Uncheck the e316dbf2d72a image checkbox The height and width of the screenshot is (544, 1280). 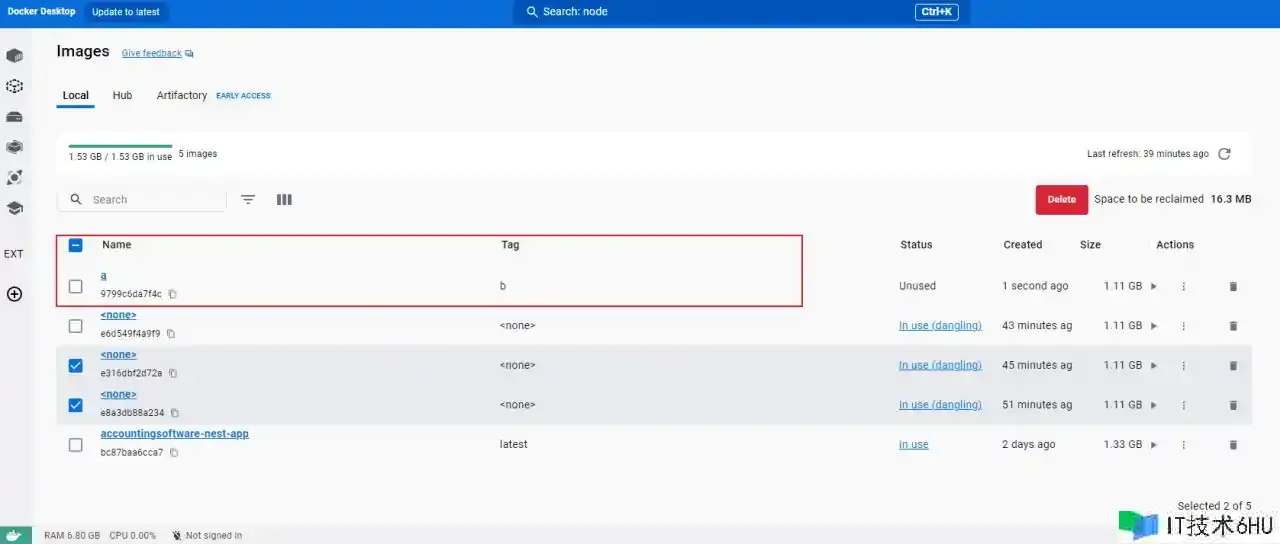[x=76, y=365]
